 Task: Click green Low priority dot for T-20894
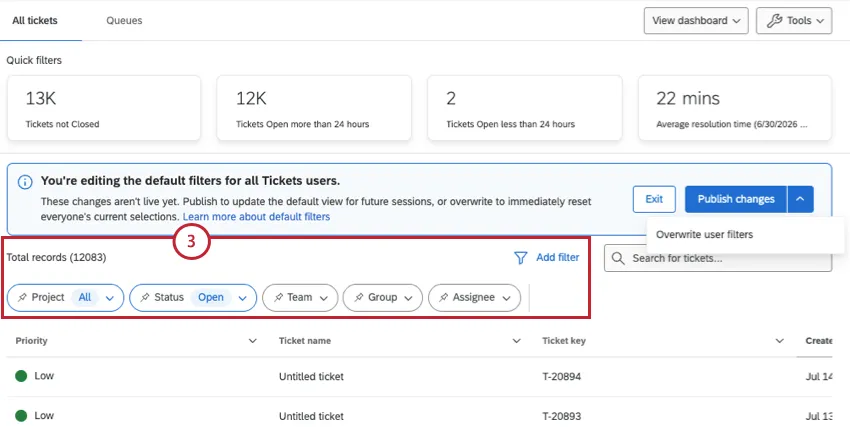[x=21, y=376]
